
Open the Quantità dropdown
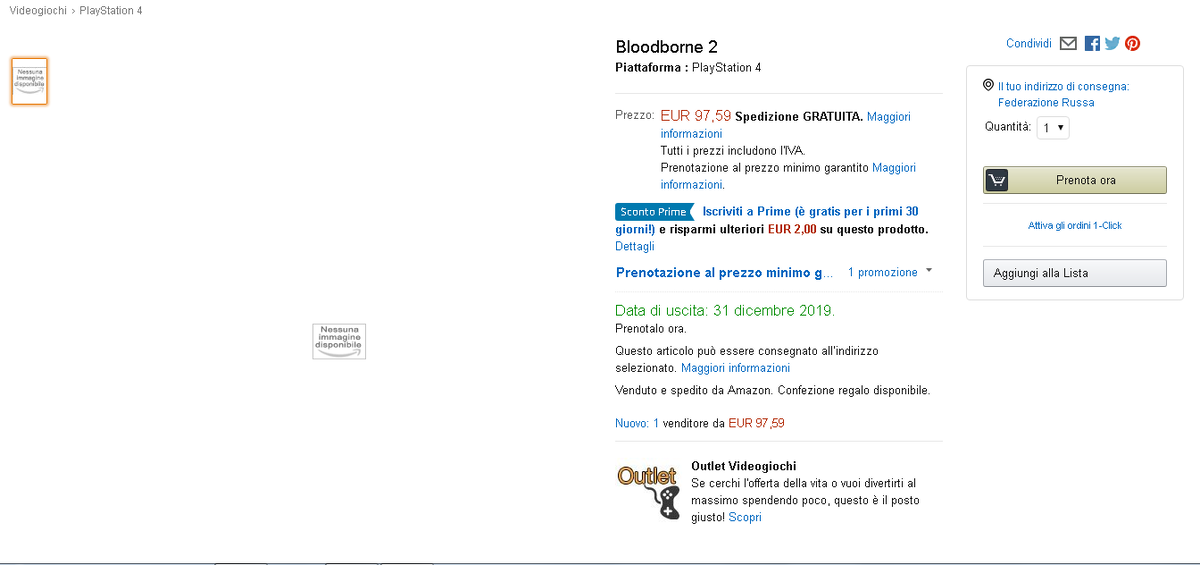[1053, 128]
